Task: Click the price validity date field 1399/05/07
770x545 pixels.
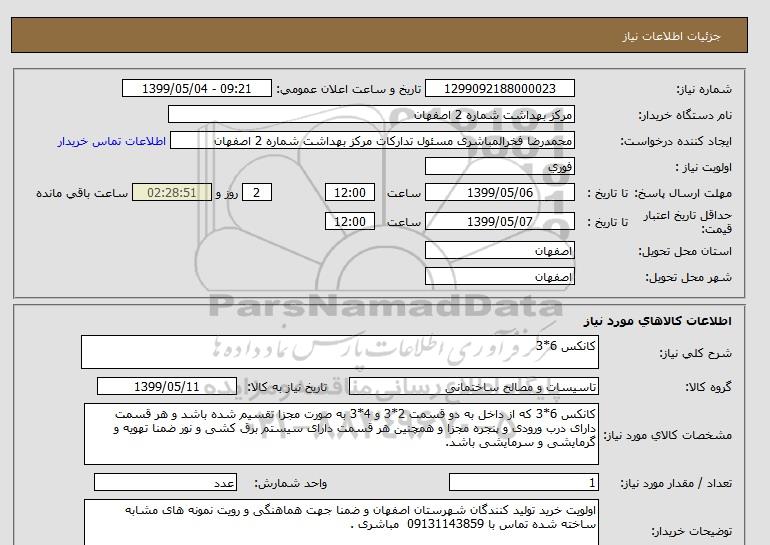Action: (499, 221)
